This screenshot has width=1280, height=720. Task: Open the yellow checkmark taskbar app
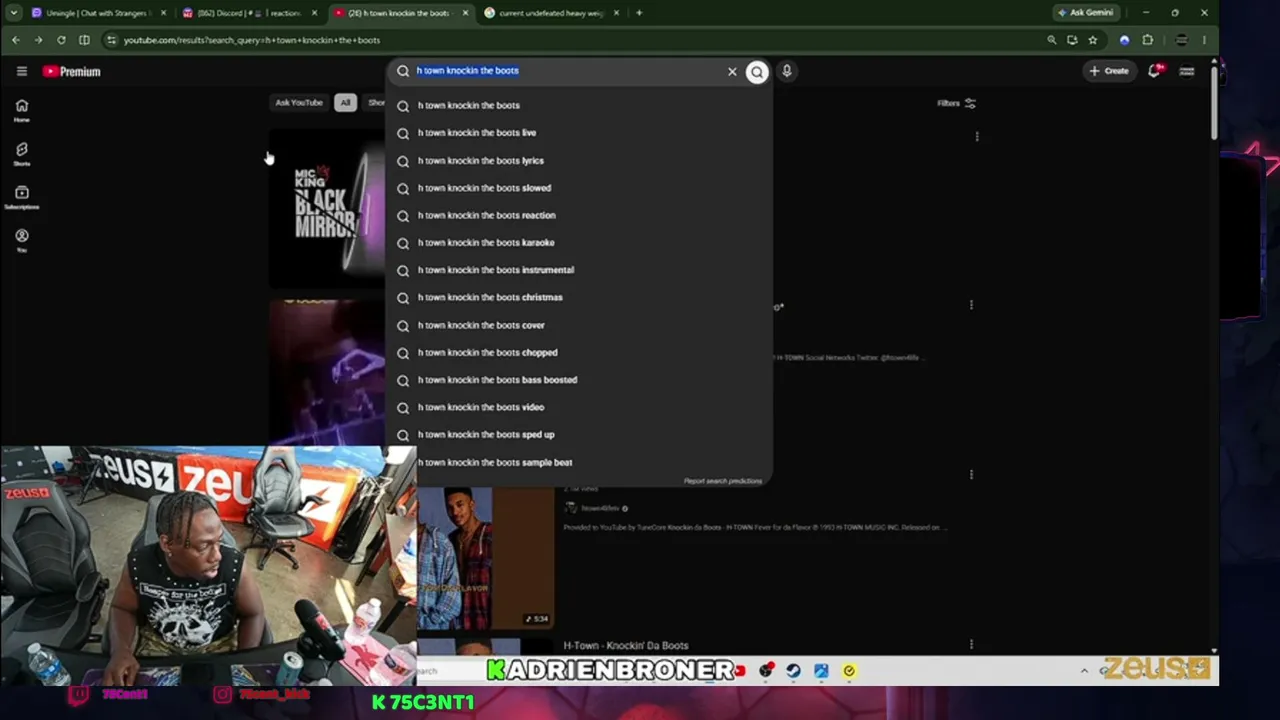pyautogui.click(x=849, y=671)
